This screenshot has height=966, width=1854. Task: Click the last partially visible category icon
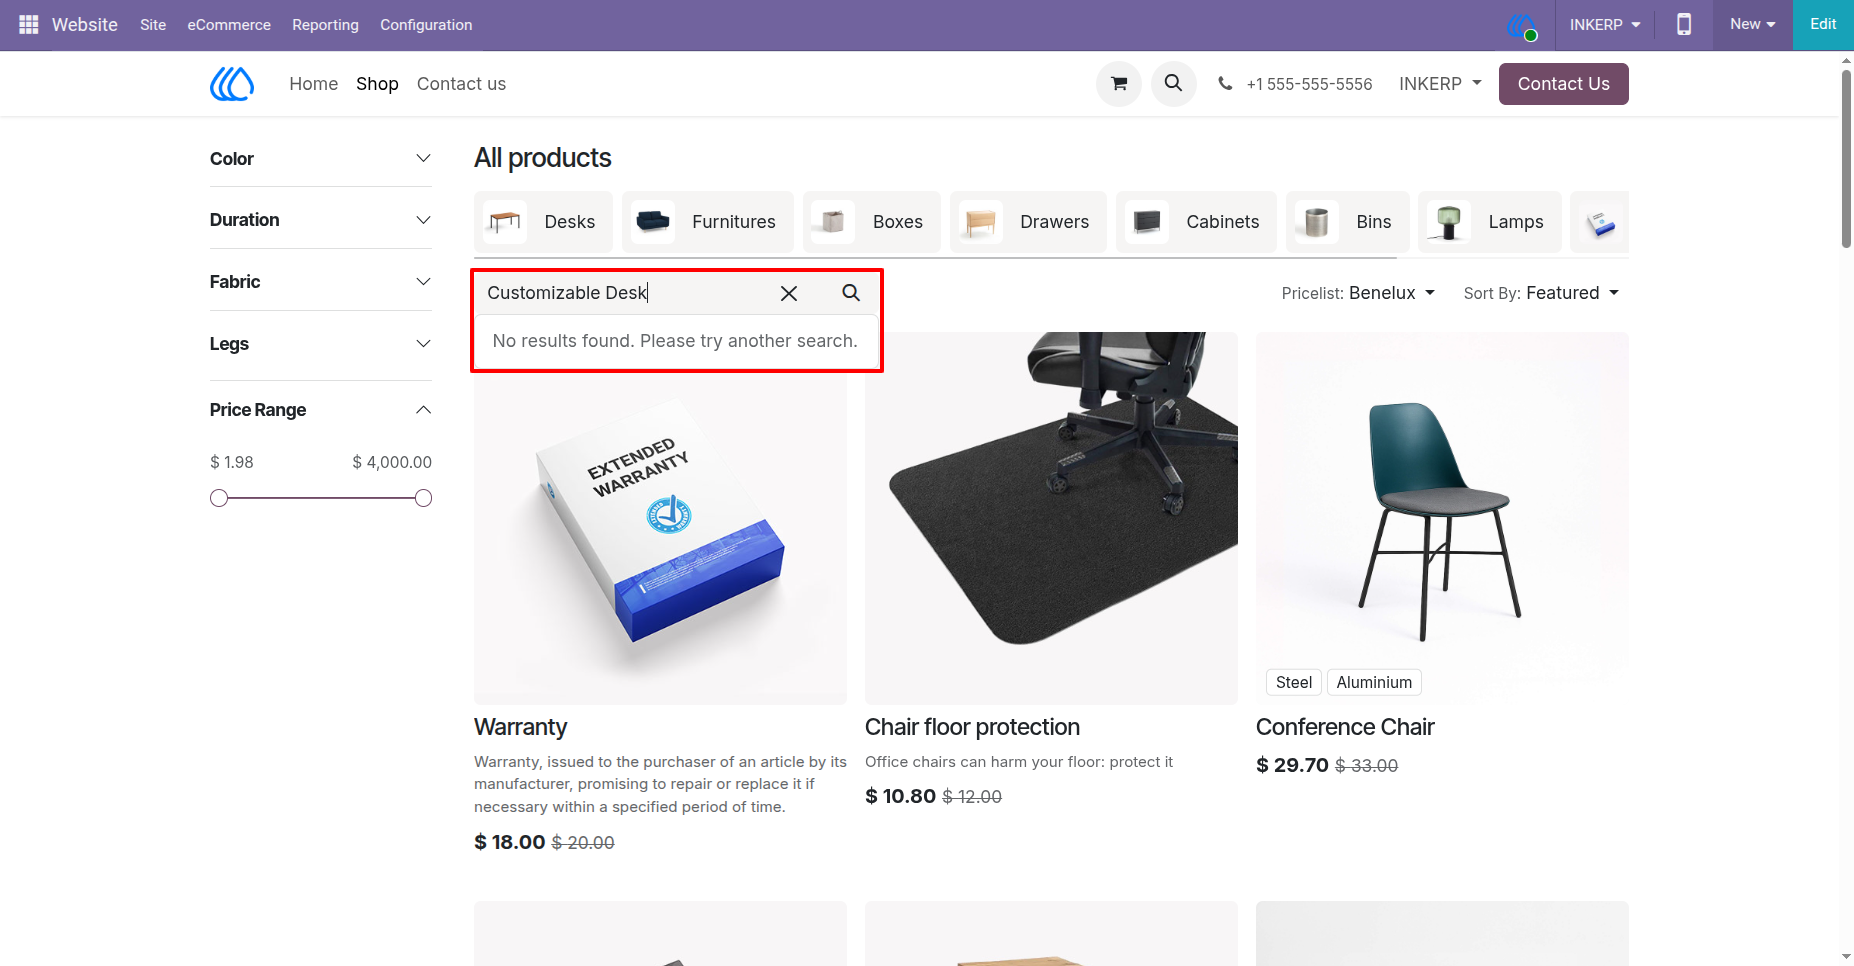(x=1601, y=222)
